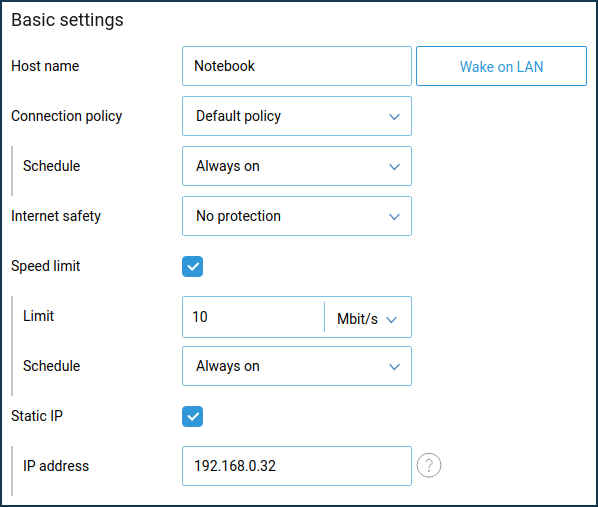Expand the Speed limit Schedule dropdown
This screenshot has height=507, width=598.
click(x=297, y=366)
